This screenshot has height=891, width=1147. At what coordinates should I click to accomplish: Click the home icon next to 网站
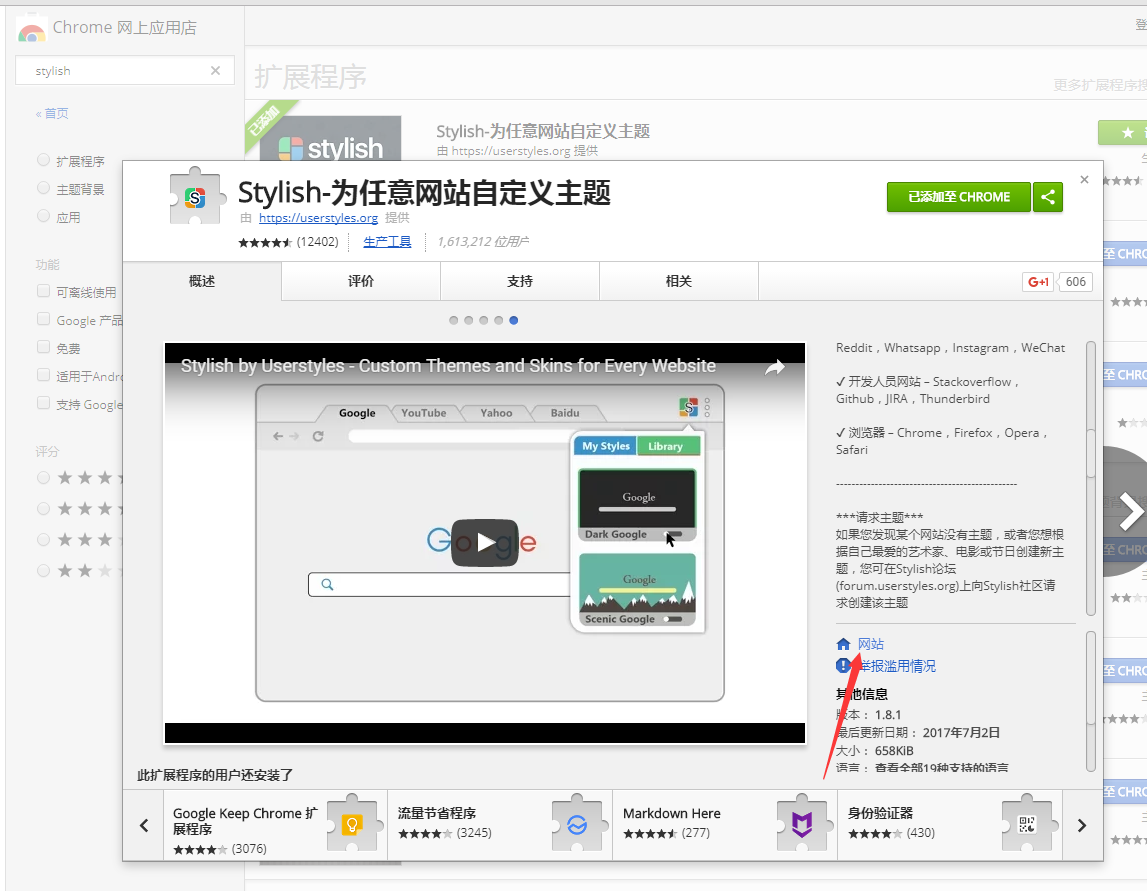coord(843,644)
